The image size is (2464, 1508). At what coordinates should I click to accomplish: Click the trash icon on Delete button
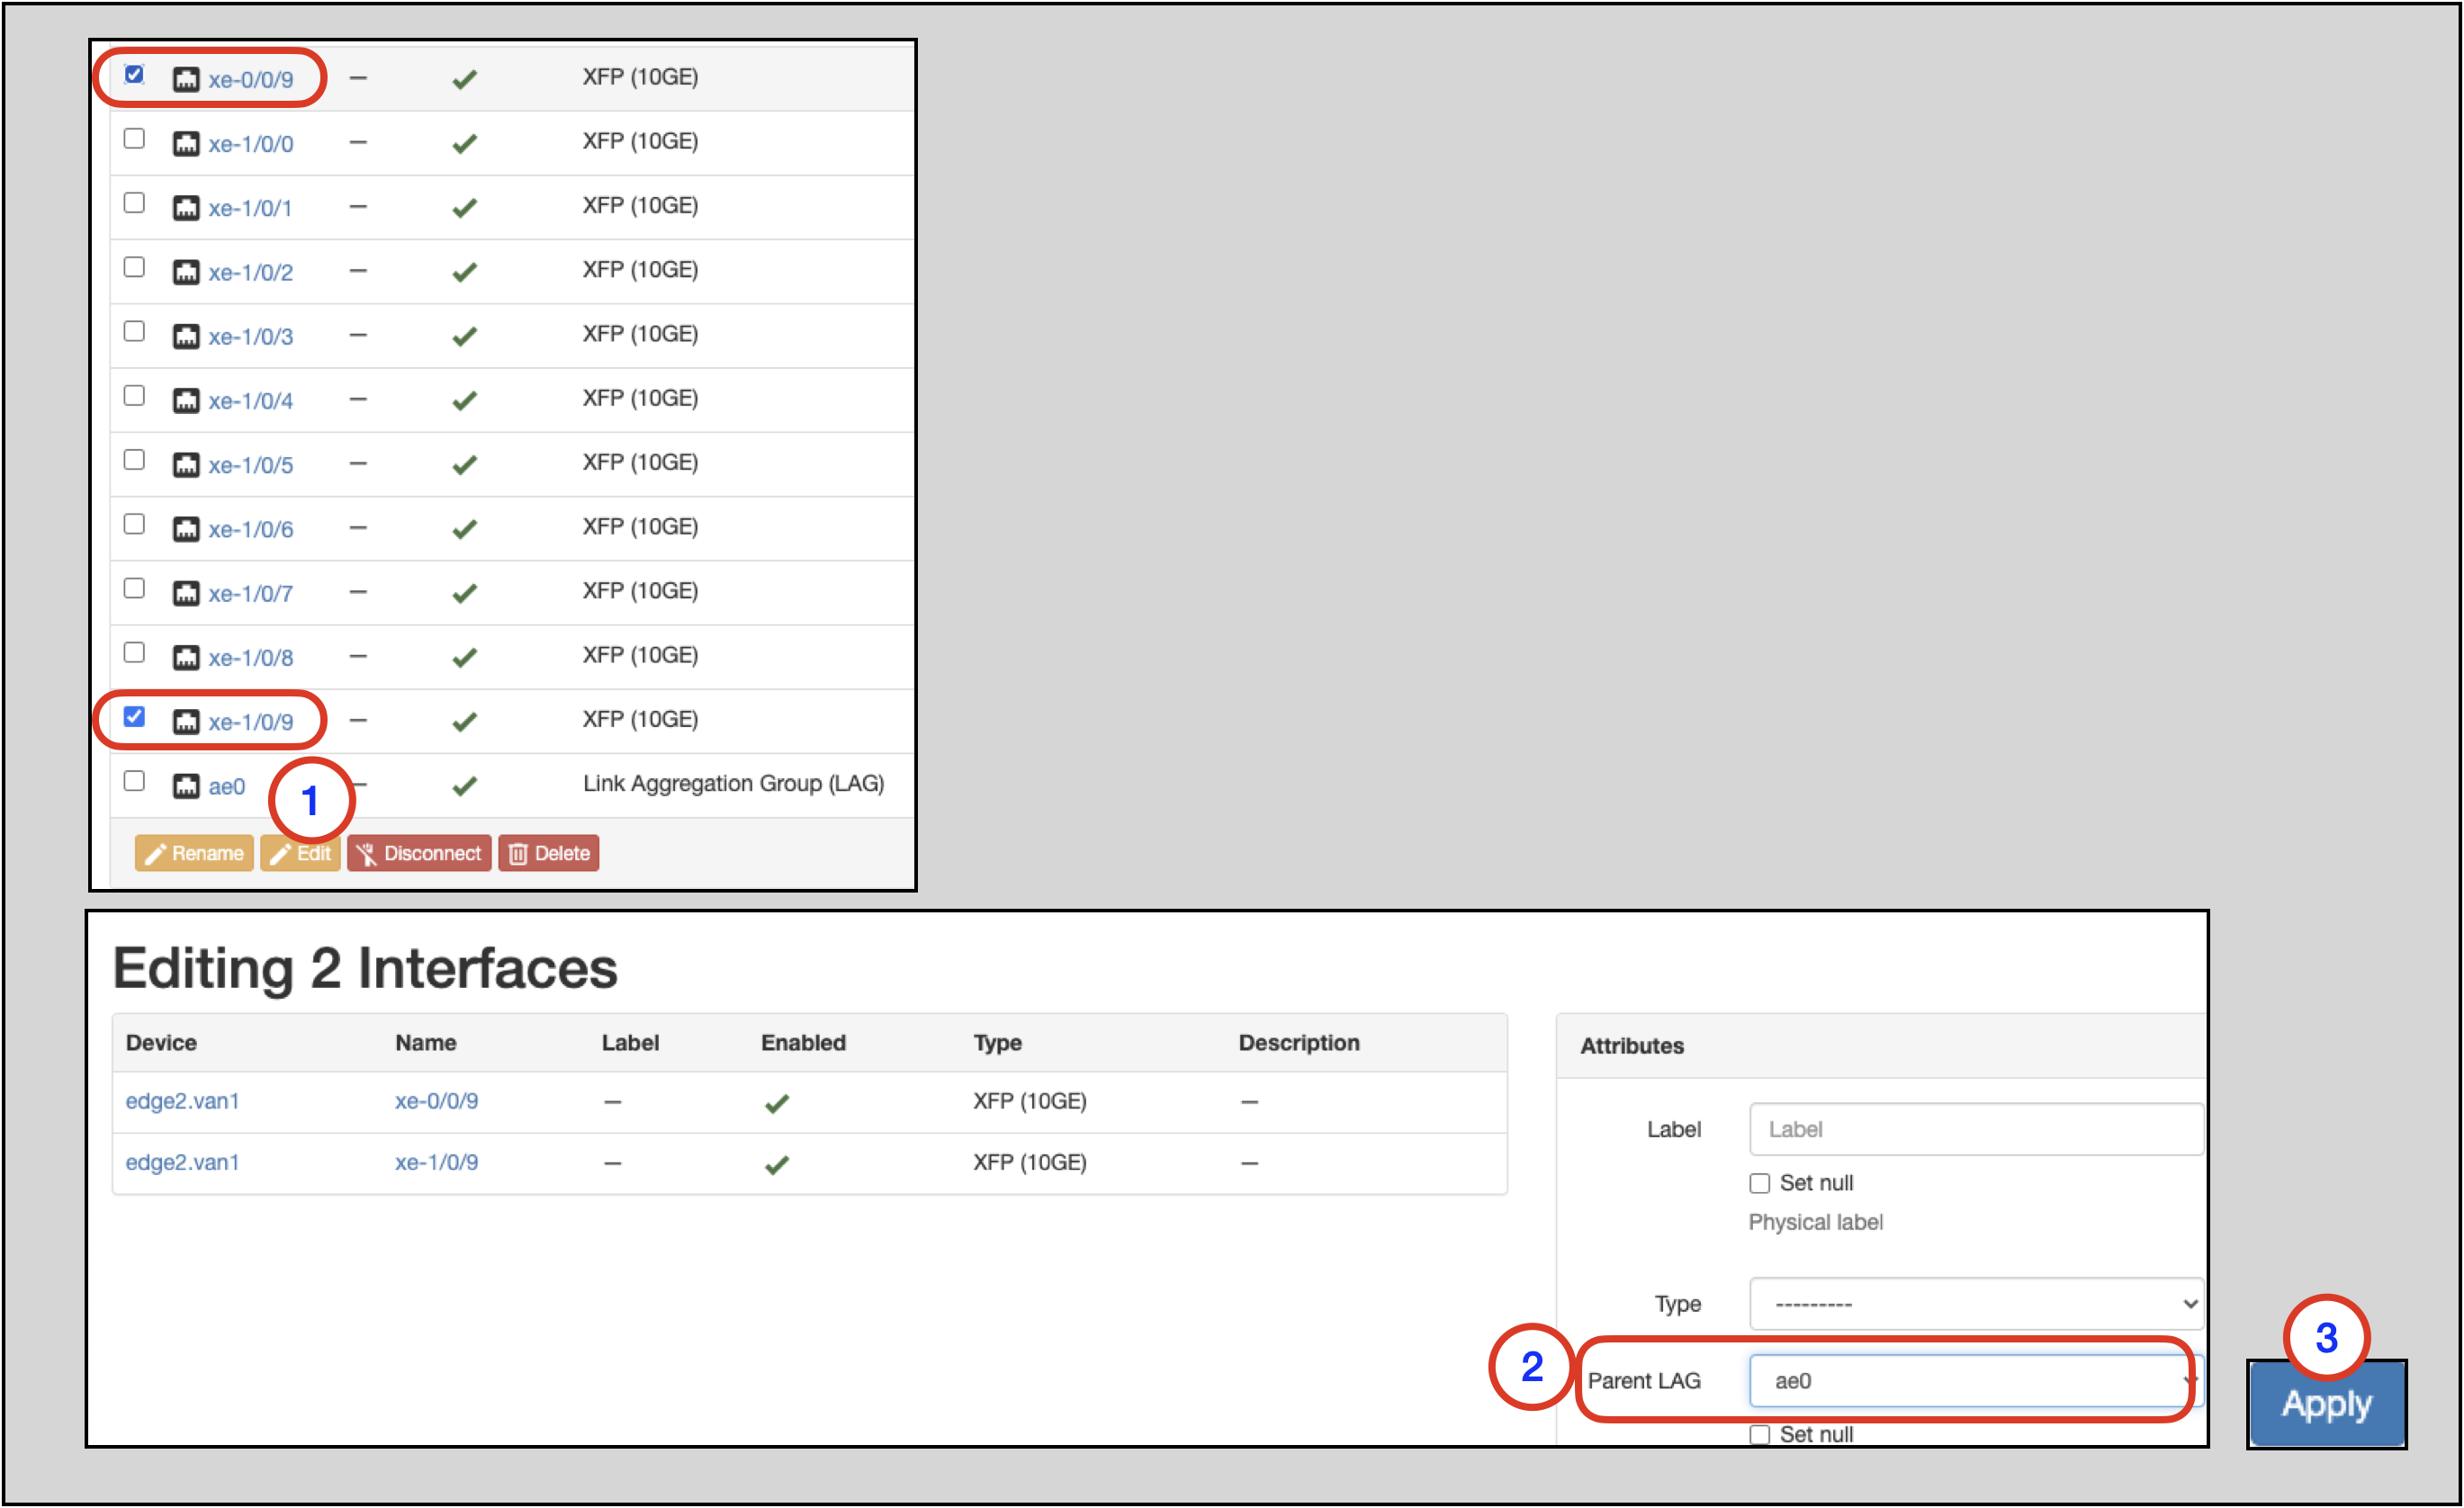coord(518,853)
